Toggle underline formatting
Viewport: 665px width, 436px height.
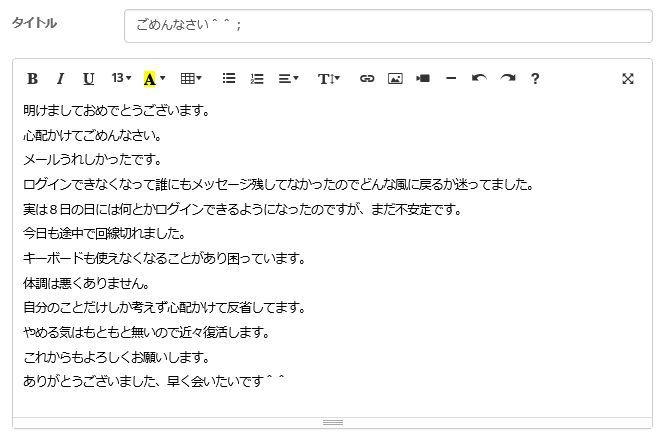[88, 79]
